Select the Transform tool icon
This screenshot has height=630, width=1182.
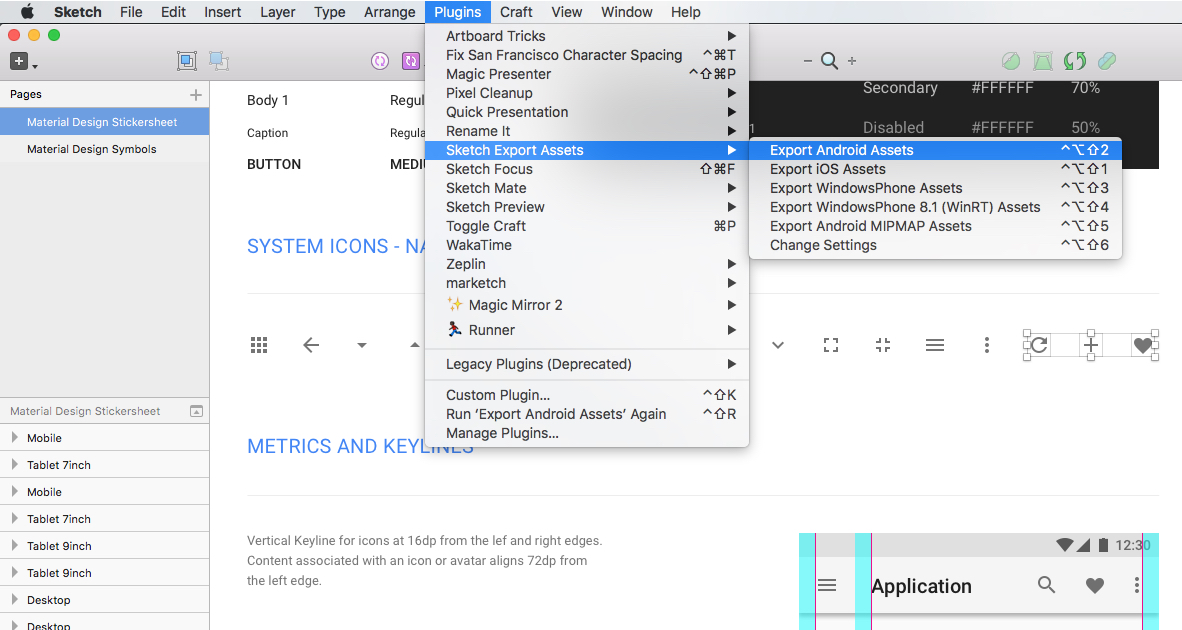click(x=1043, y=61)
